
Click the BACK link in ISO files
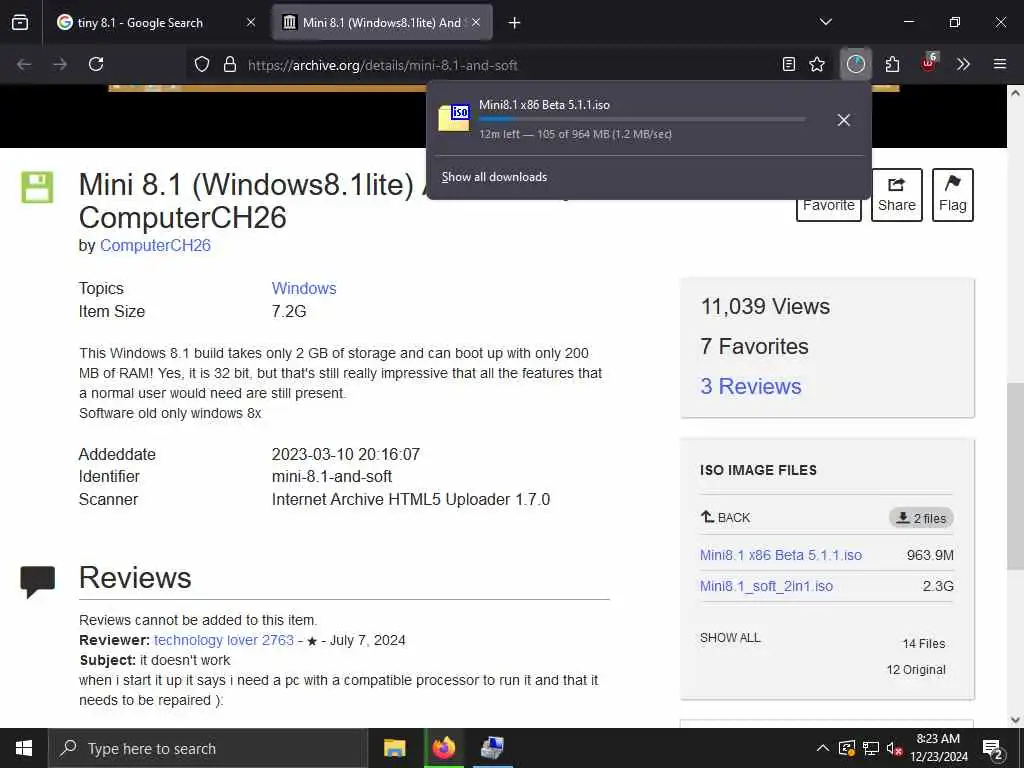click(x=726, y=517)
